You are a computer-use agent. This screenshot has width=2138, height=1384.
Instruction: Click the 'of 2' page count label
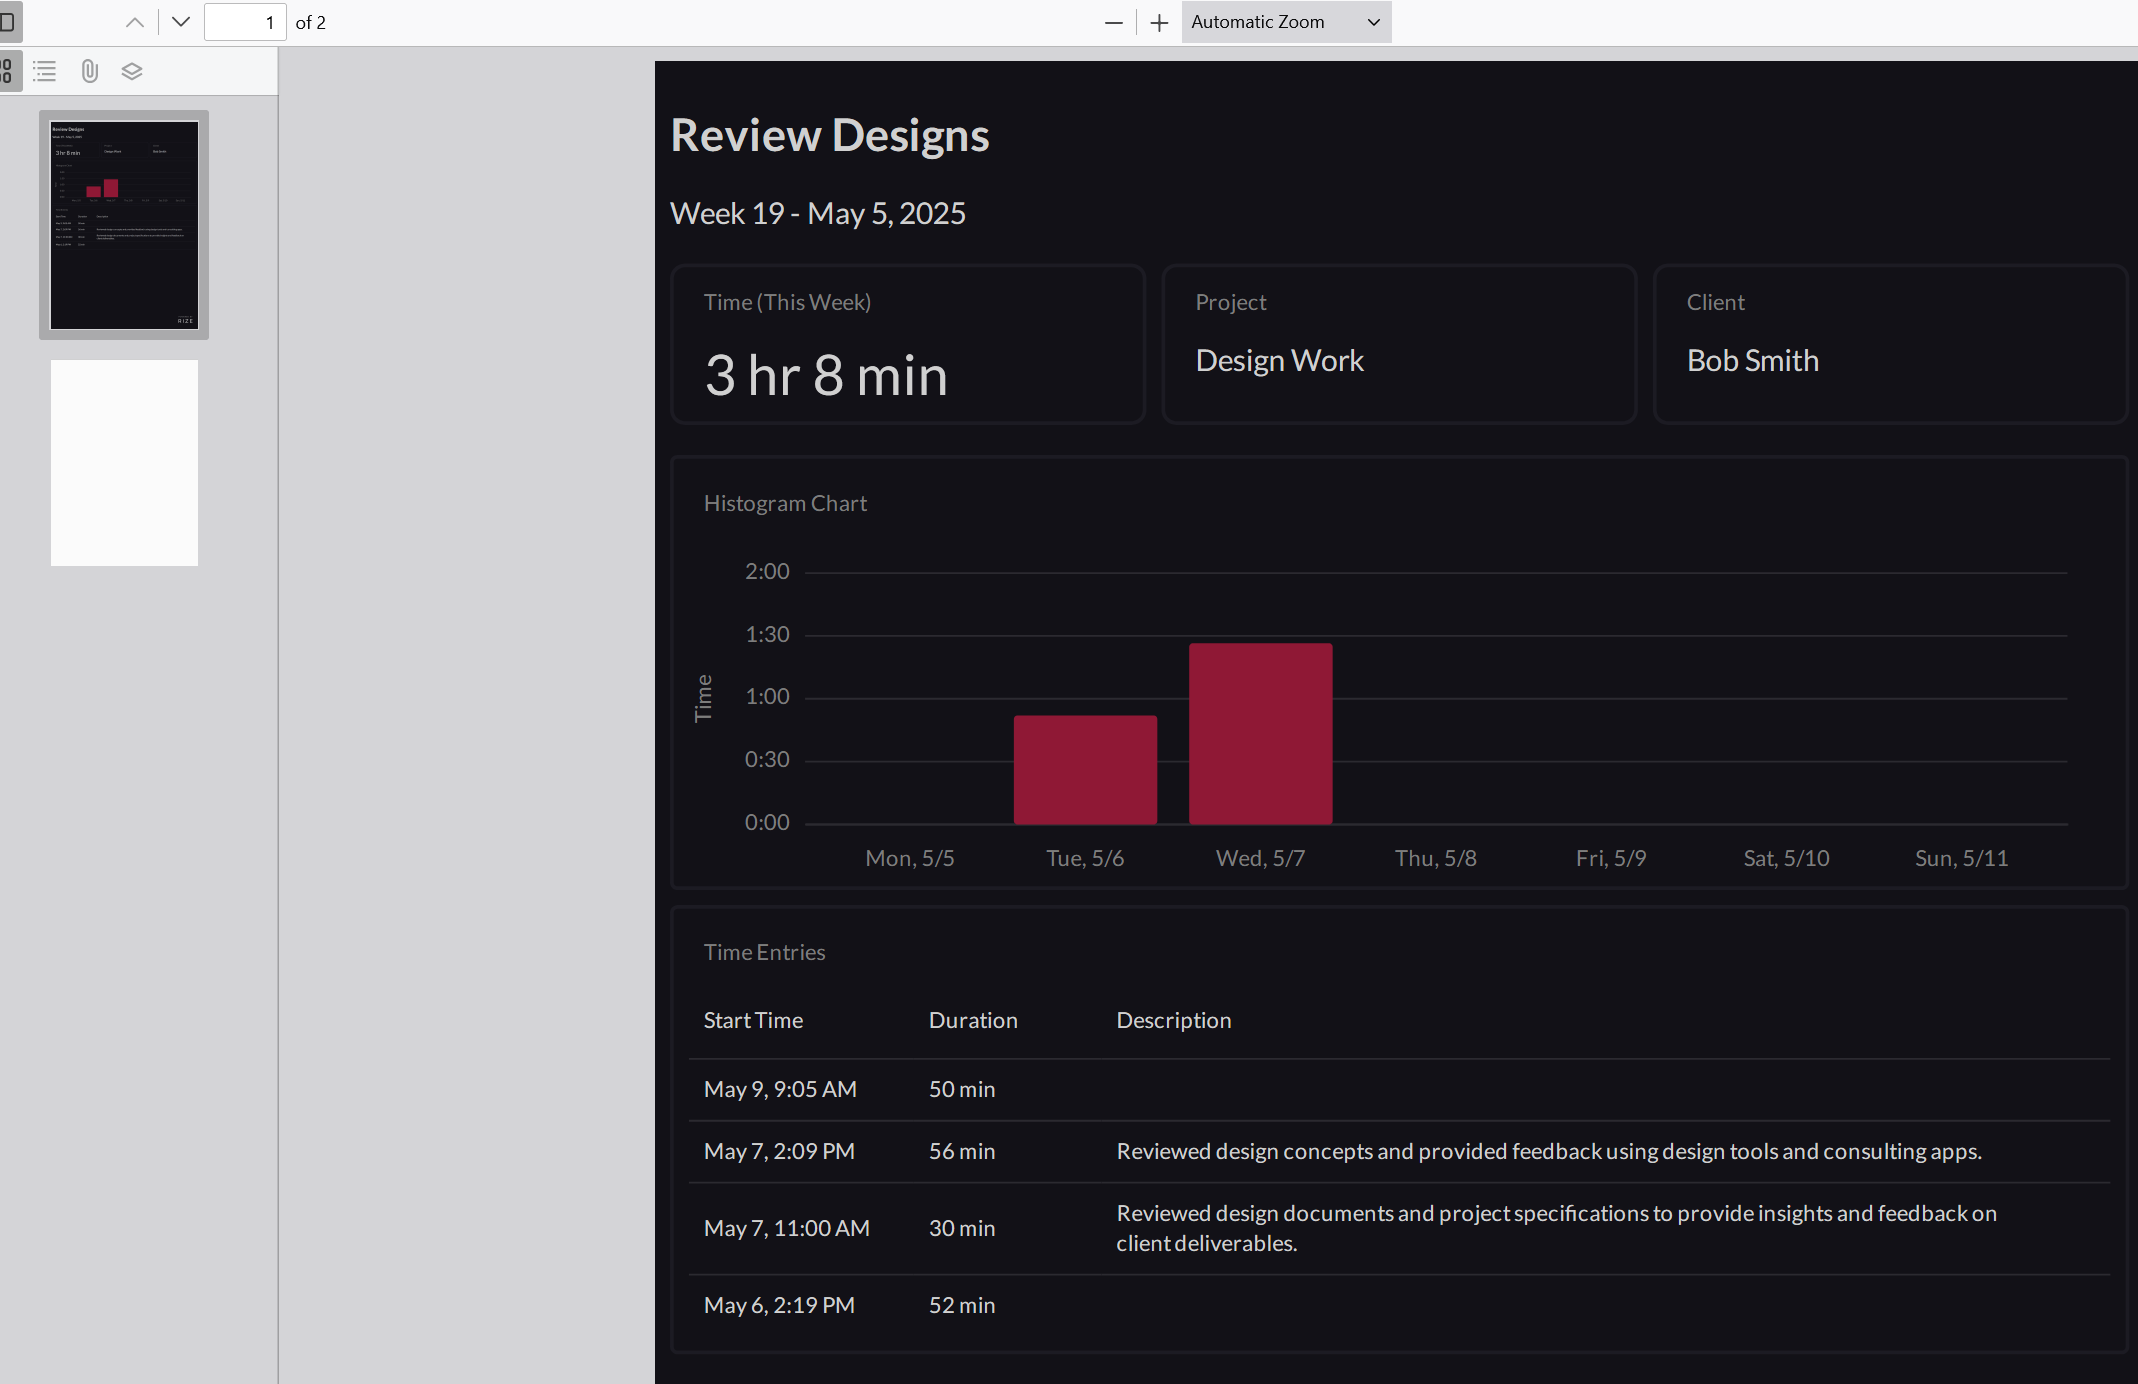point(311,22)
